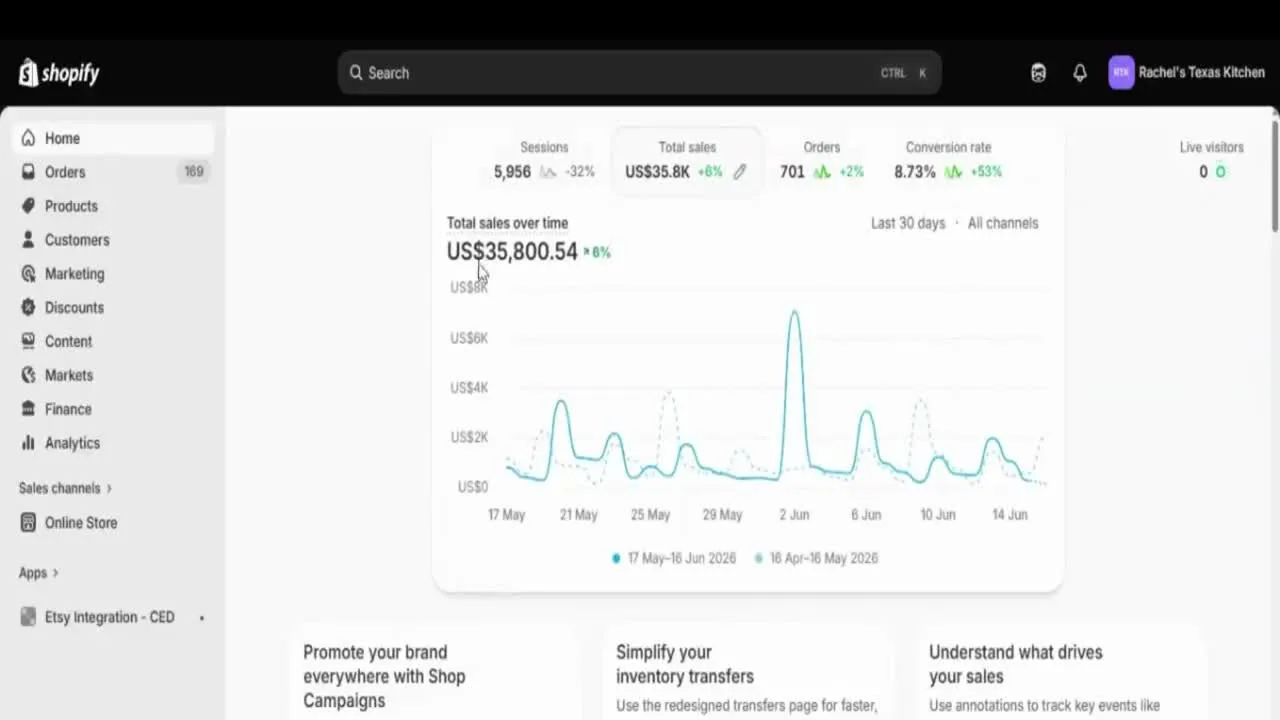Click the light legend dot for 16 Apr–16 May 2026
Image resolution: width=1280 pixels, height=720 pixels.
[759, 558]
